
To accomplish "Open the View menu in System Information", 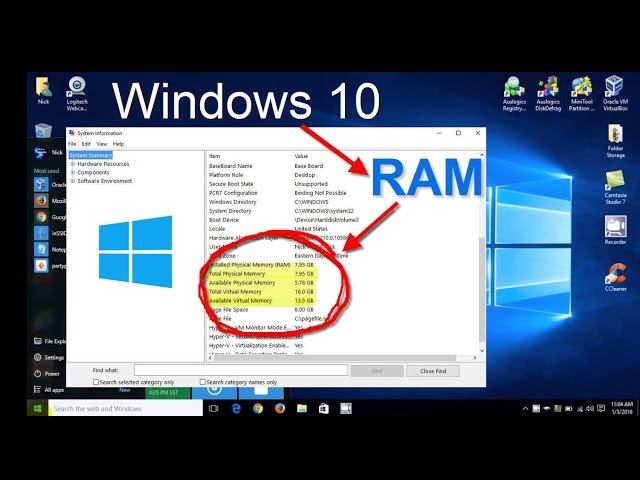I will pos(102,144).
